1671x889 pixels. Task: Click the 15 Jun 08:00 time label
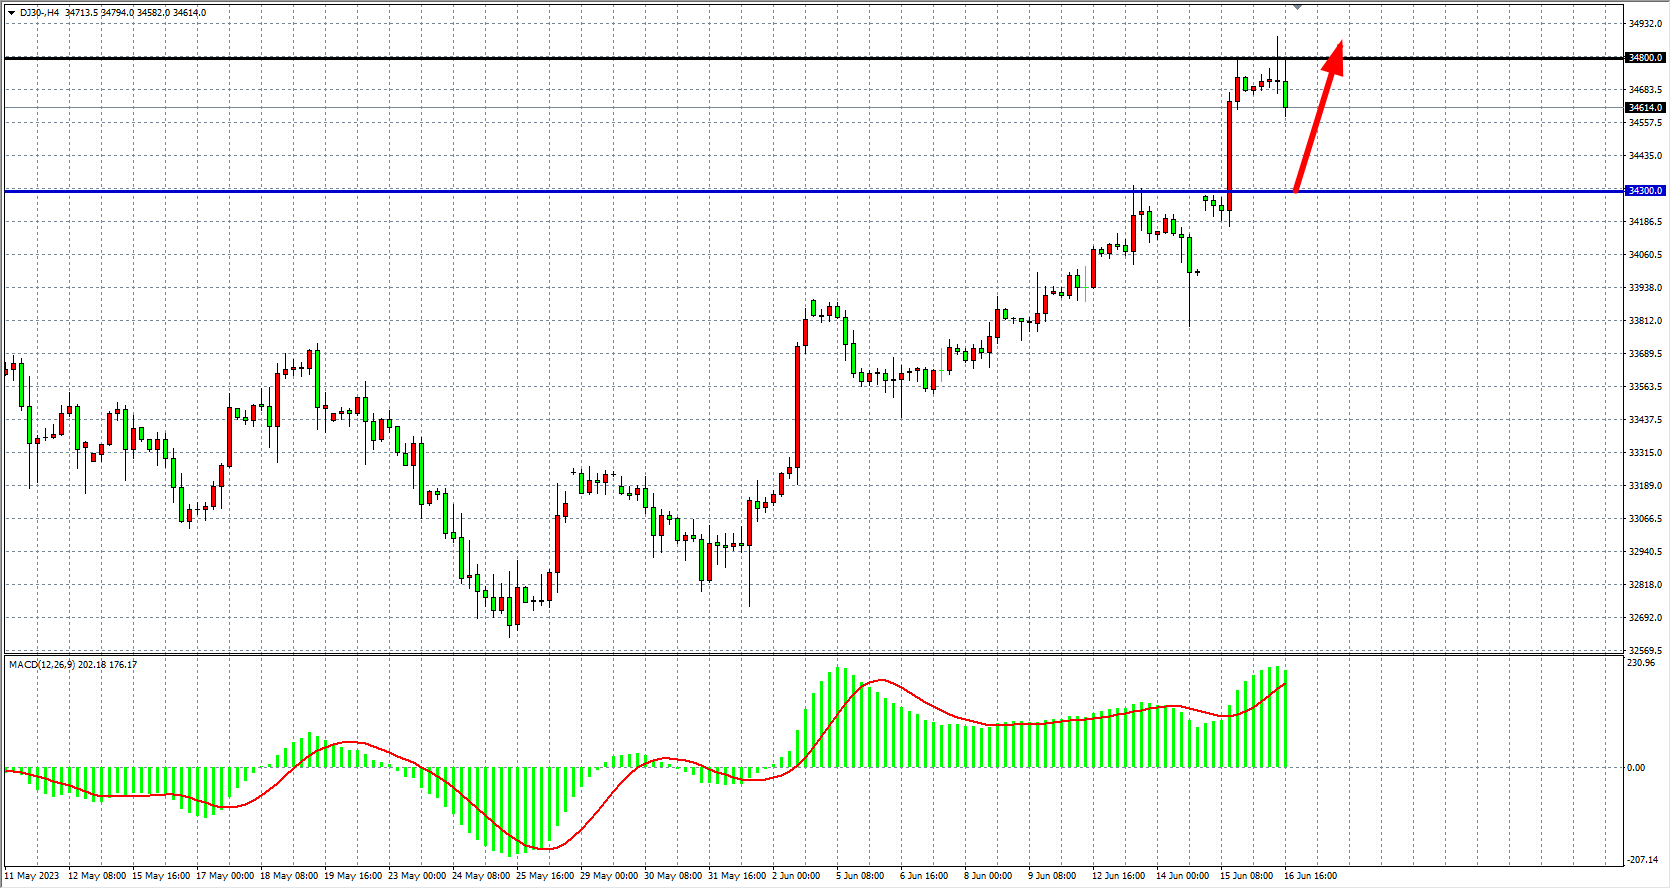click(1246, 876)
